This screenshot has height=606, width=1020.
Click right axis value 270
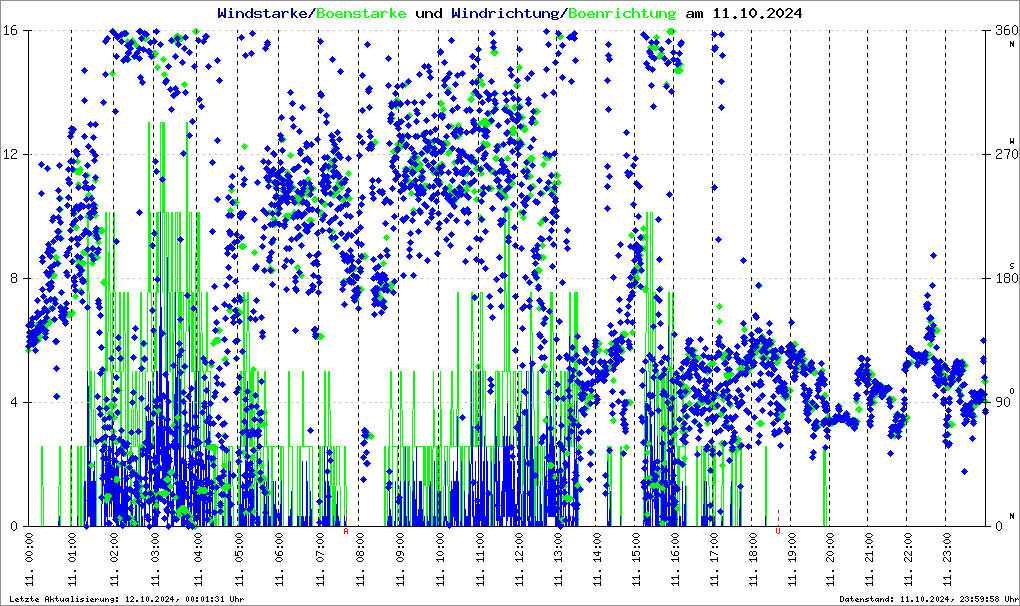1007,155
